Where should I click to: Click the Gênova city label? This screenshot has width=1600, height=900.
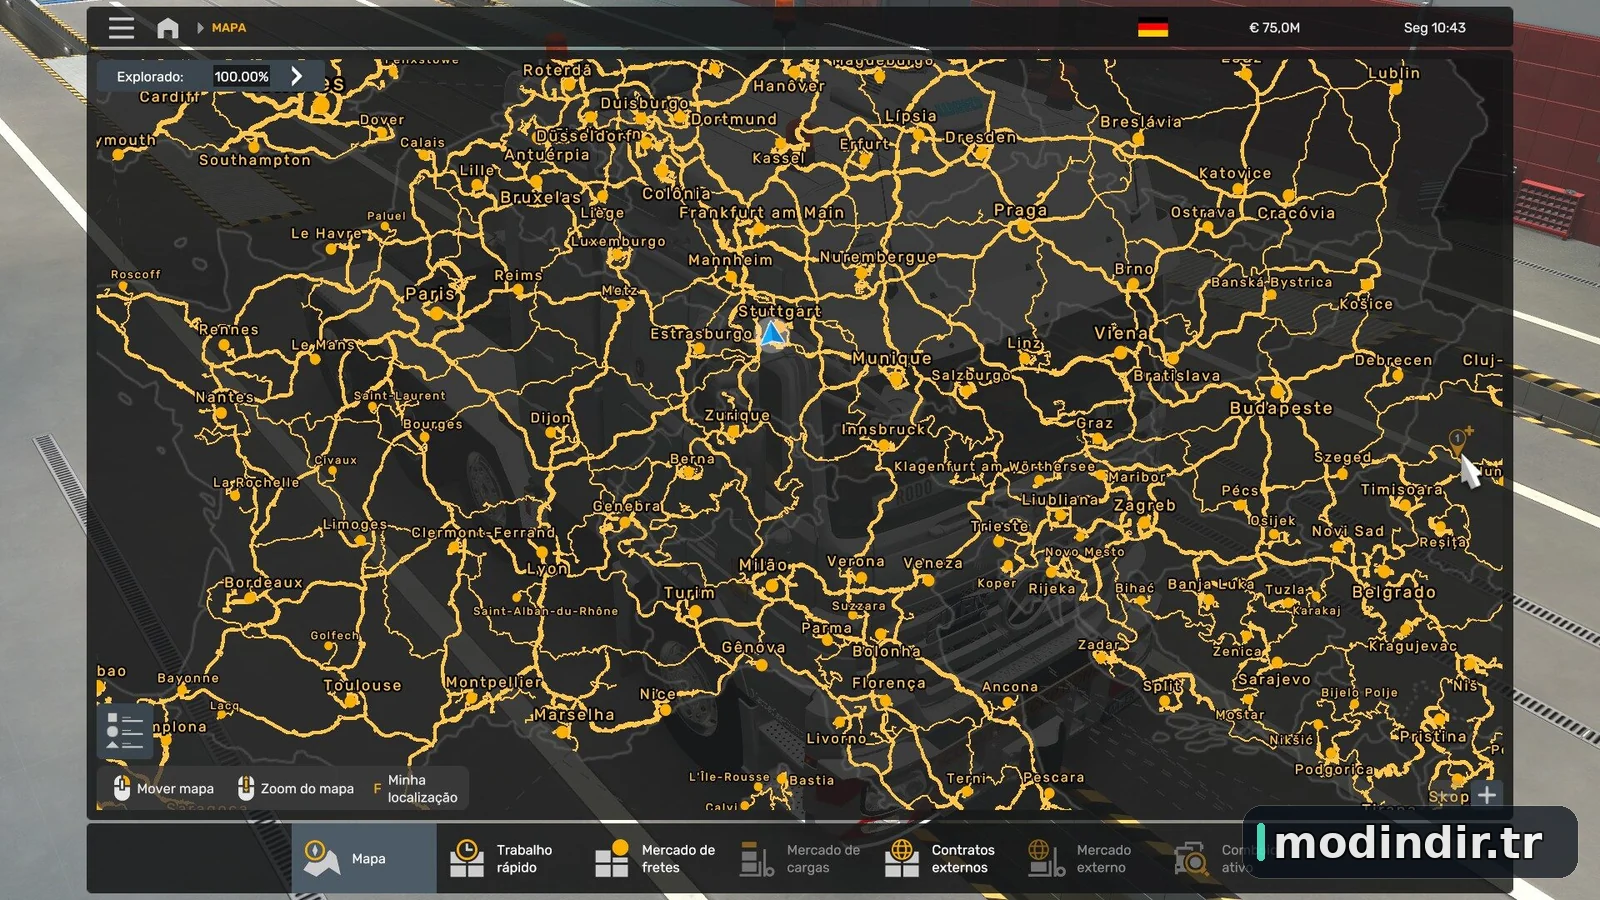pyautogui.click(x=753, y=648)
